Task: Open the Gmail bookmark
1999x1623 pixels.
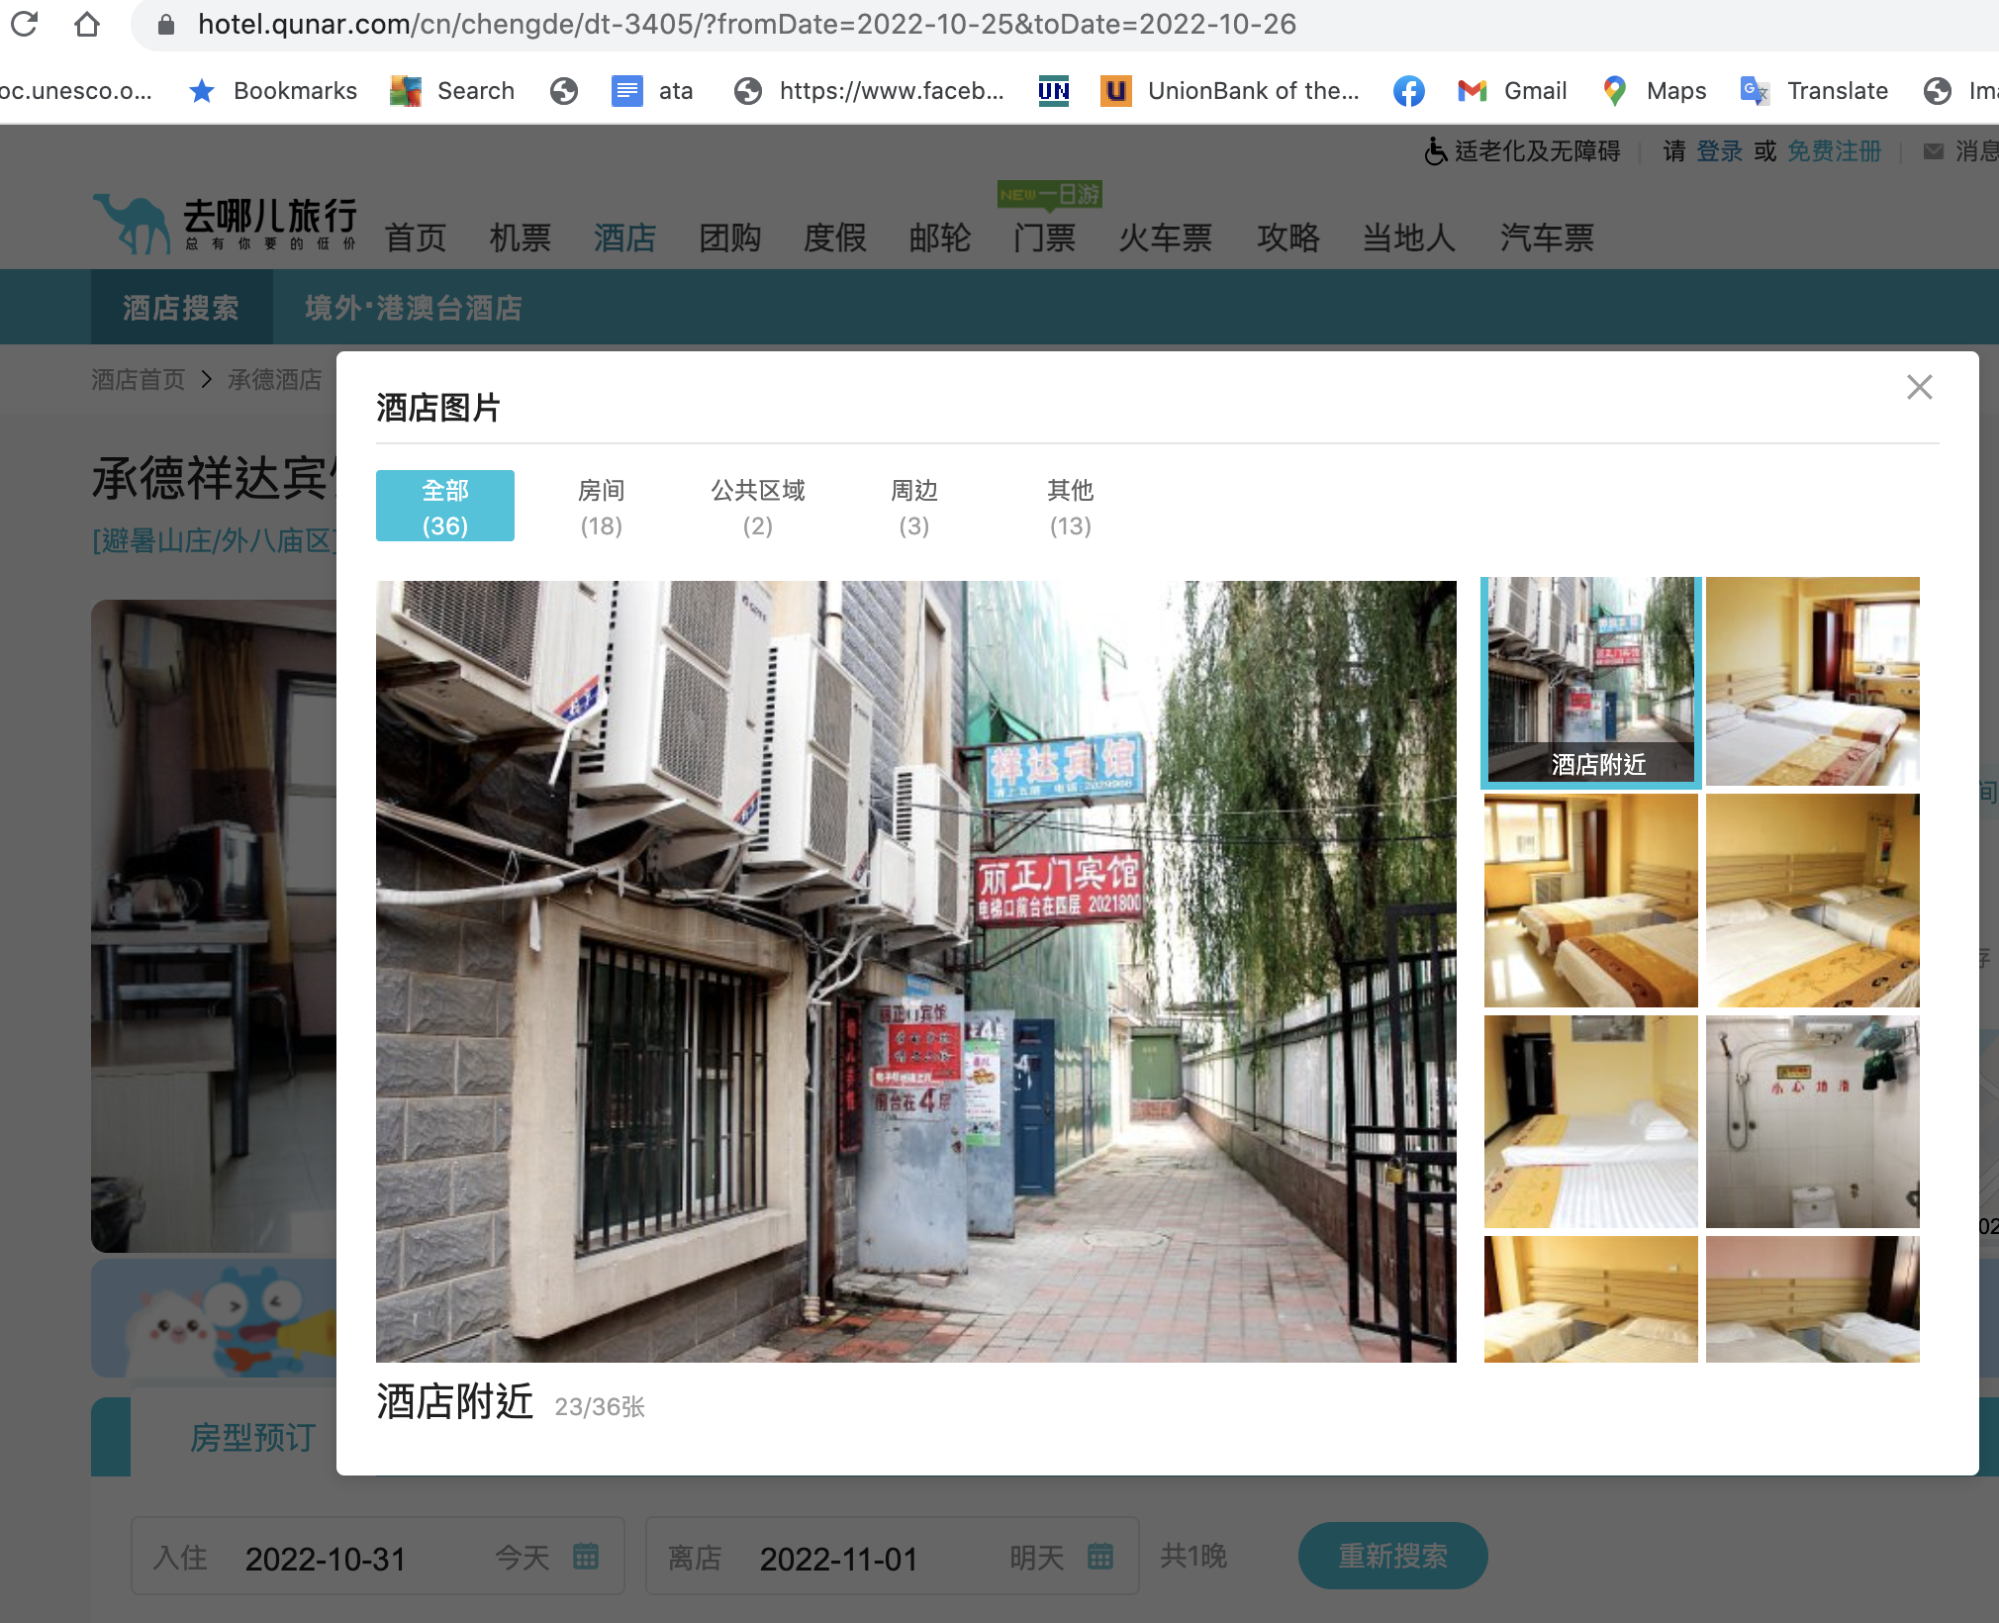Action: [x=1512, y=91]
